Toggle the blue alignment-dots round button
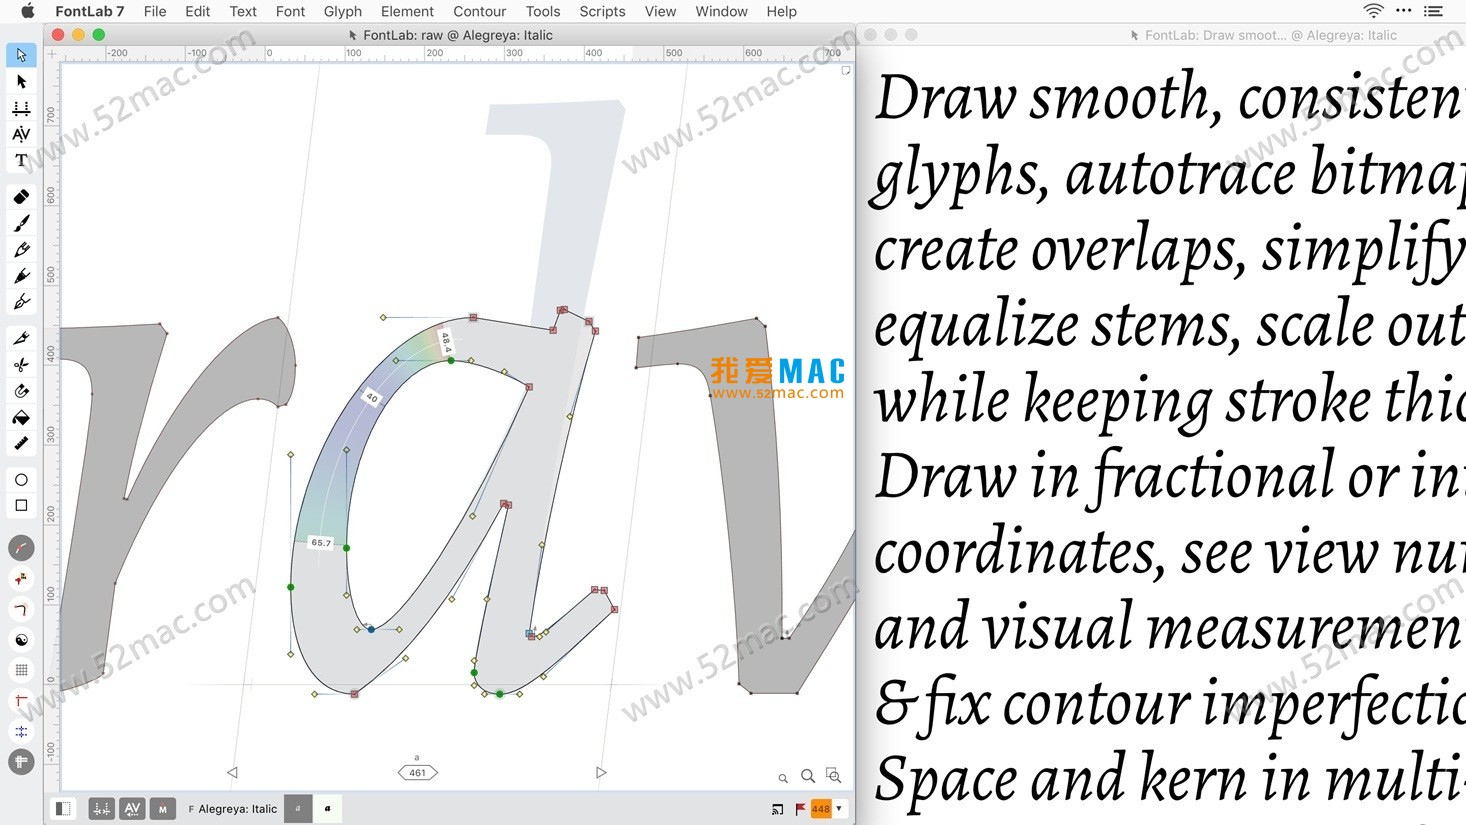Viewport: 1466px width, 825px height. [x=21, y=732]
